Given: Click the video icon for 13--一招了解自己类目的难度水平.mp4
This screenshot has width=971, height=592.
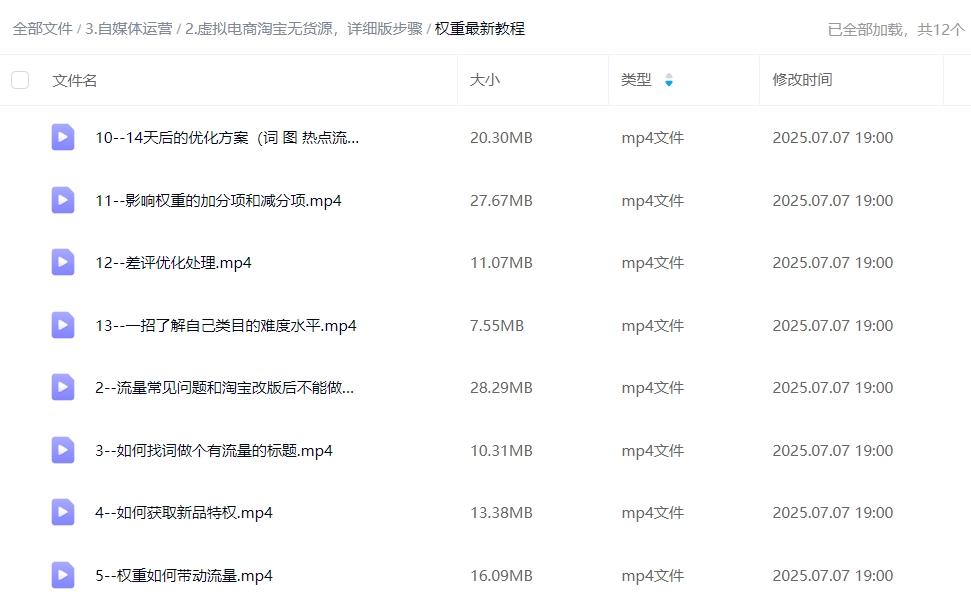Looking at the screenshot, I should tap(63, 325).
